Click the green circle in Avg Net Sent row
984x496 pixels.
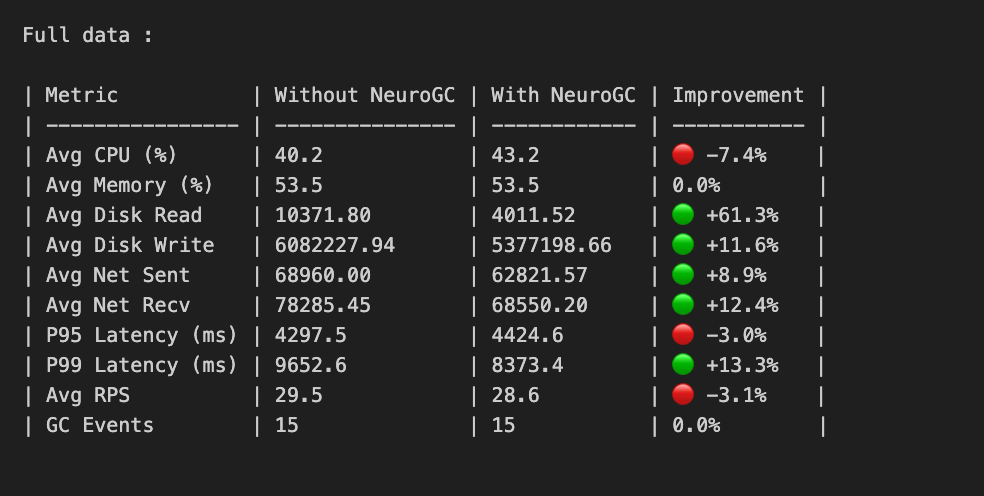(x=683, y=275)
